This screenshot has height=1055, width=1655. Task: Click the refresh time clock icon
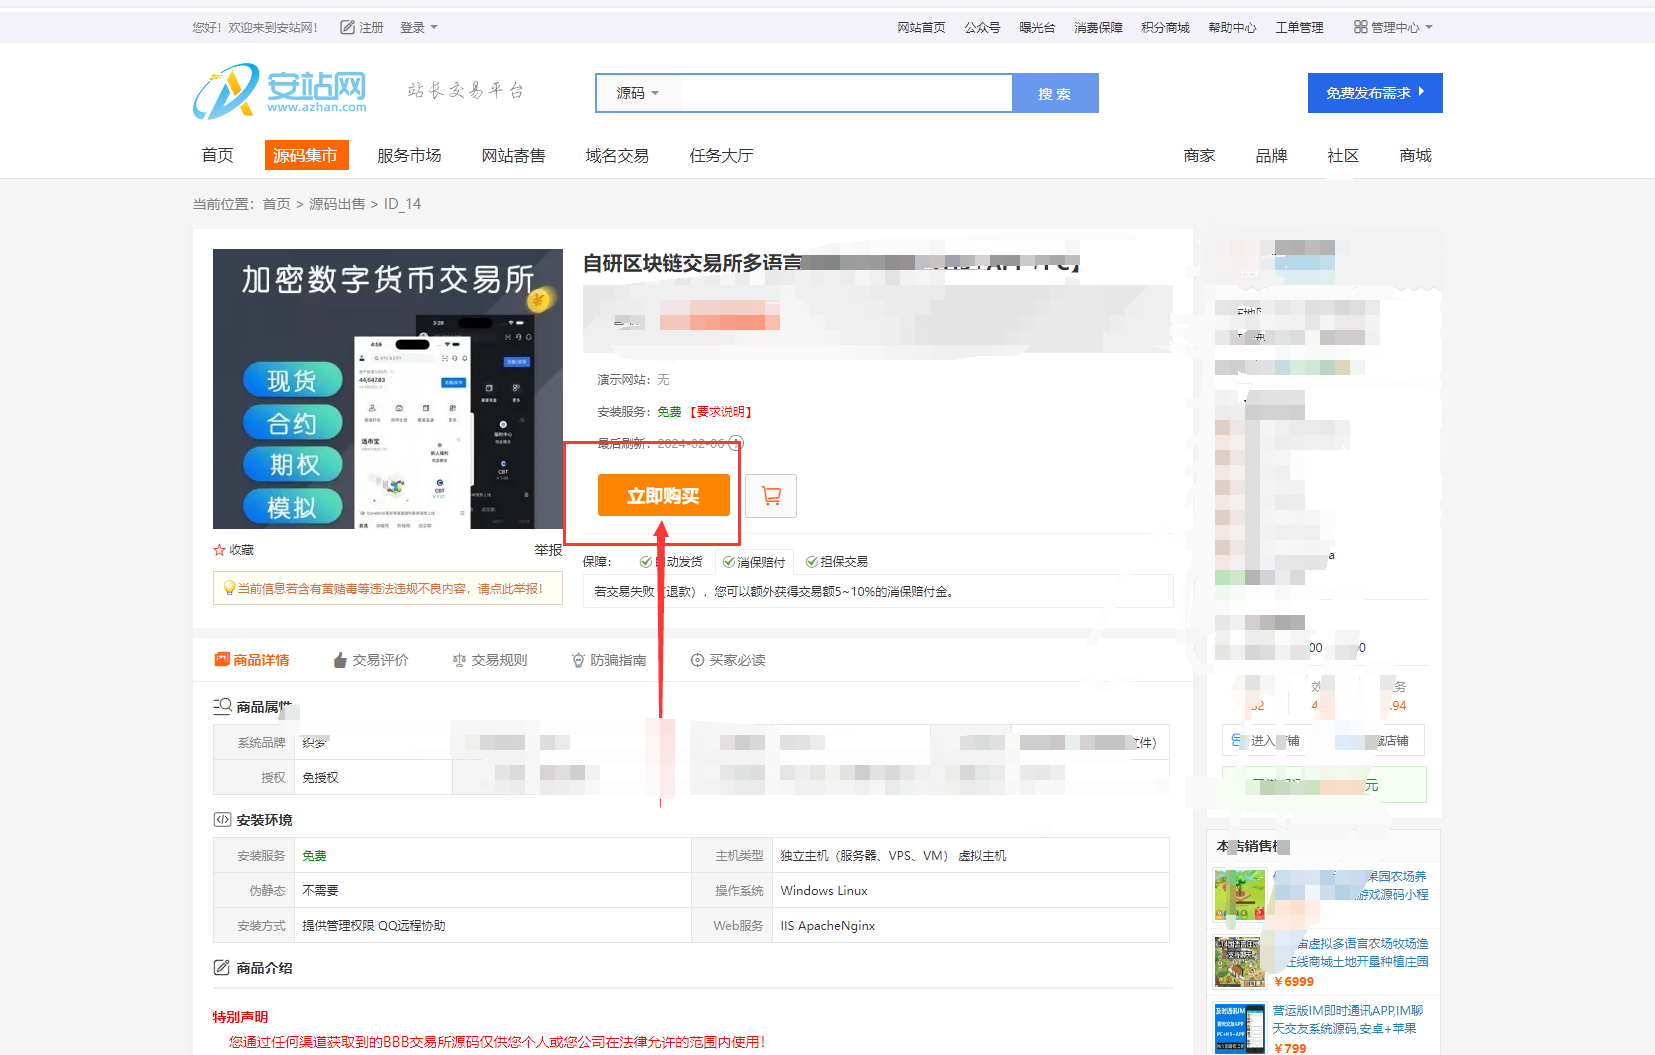(x=736, y=443)
